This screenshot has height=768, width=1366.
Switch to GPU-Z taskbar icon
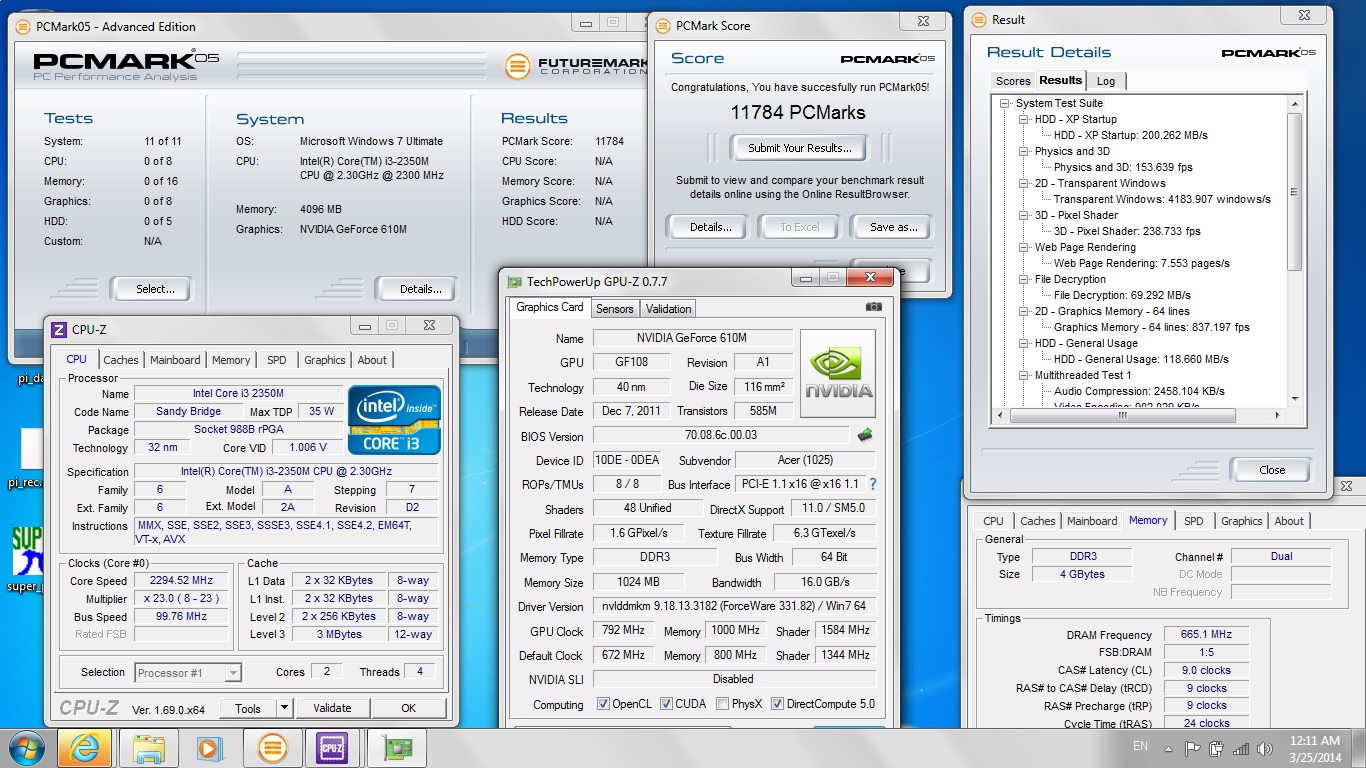[x=395, y=748]
